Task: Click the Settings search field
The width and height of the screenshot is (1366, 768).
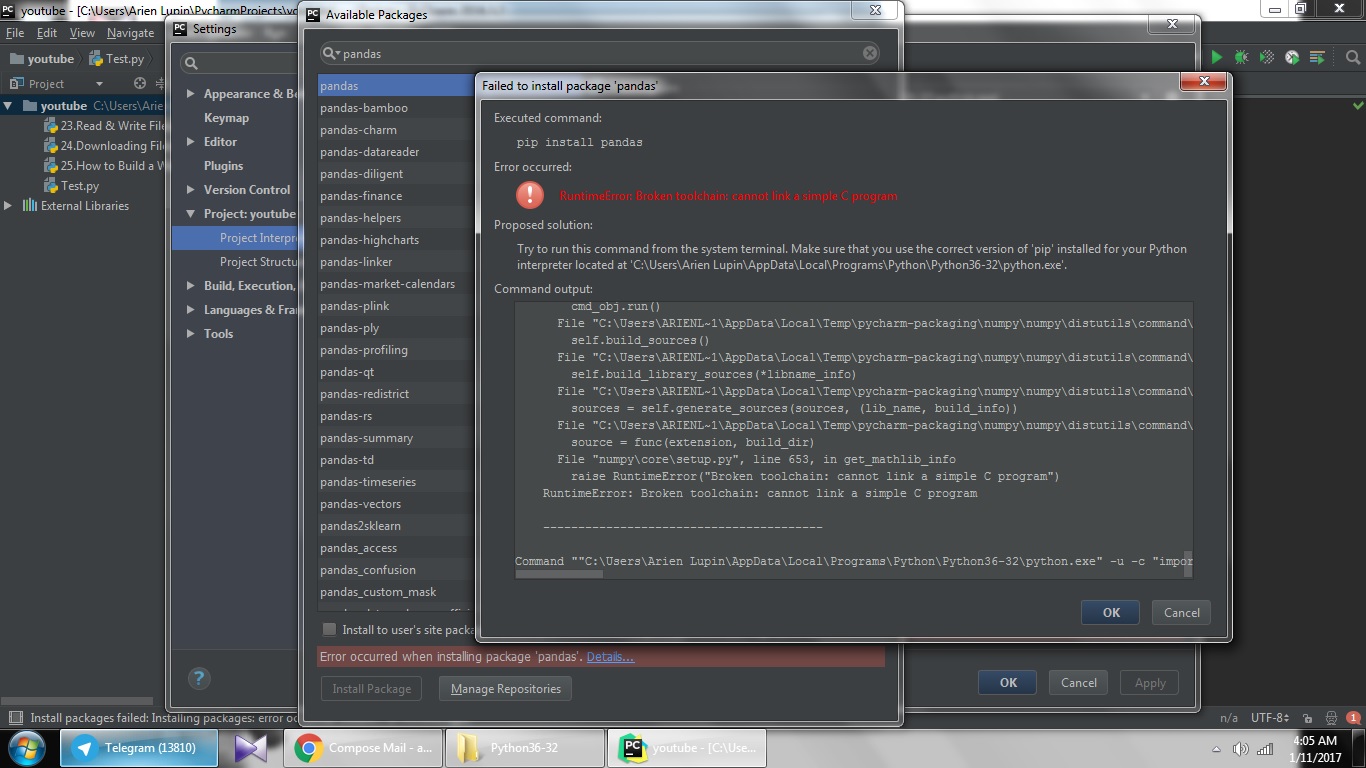Action: [x=240, y=62]
